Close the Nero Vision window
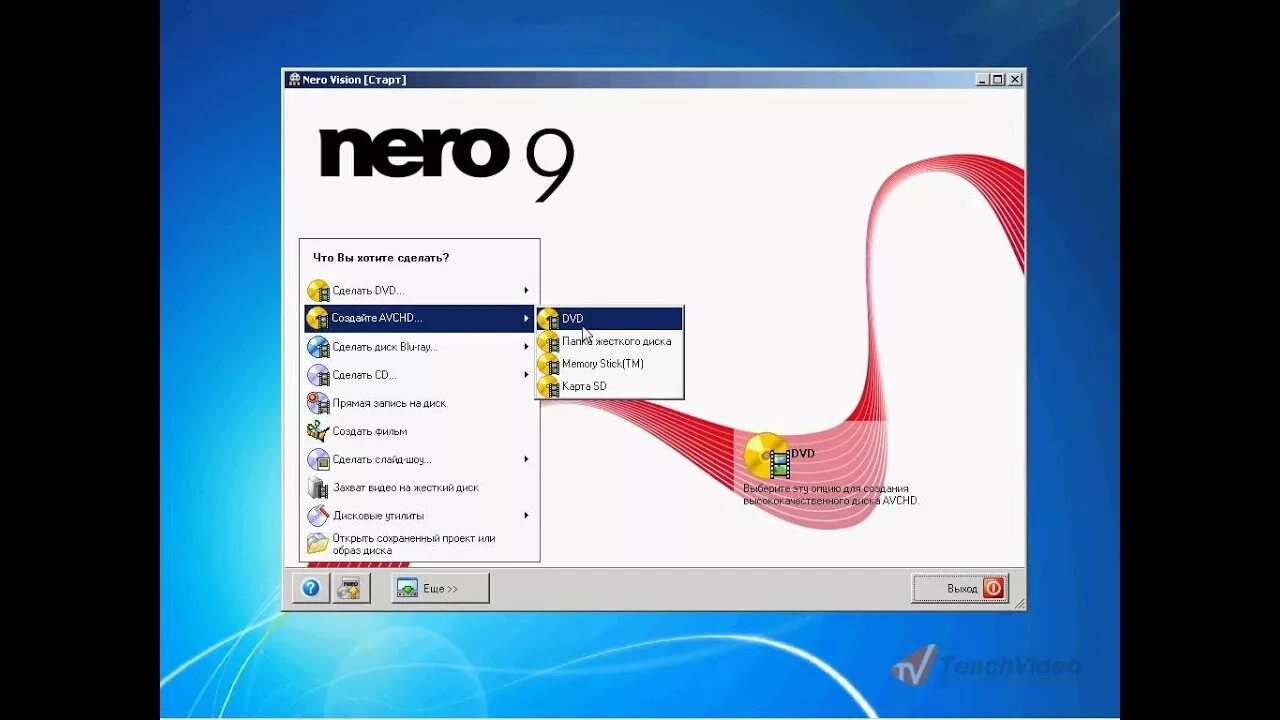The height and width of the screenshot is (720, 1280). pos(1015,80)
